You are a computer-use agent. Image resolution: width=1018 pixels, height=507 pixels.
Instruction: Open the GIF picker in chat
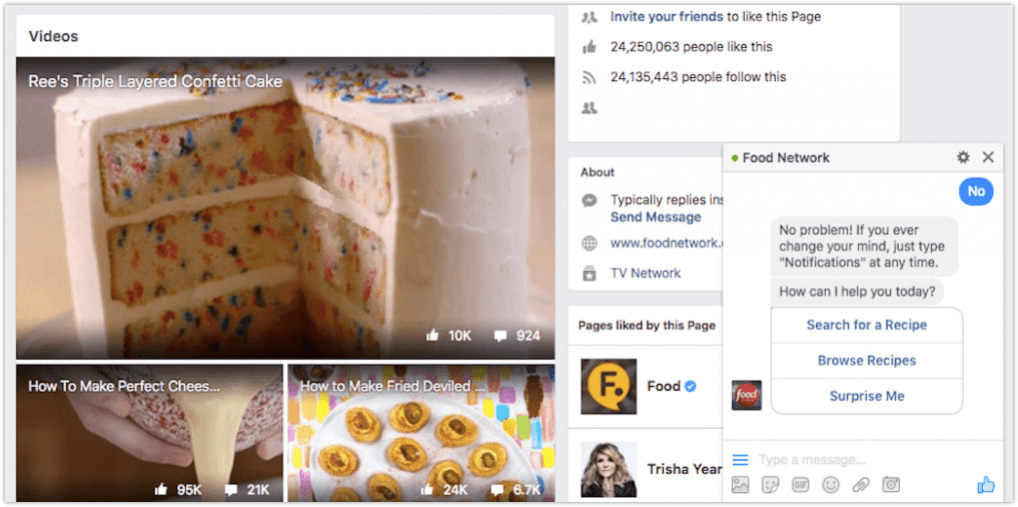tap(801, 484)
